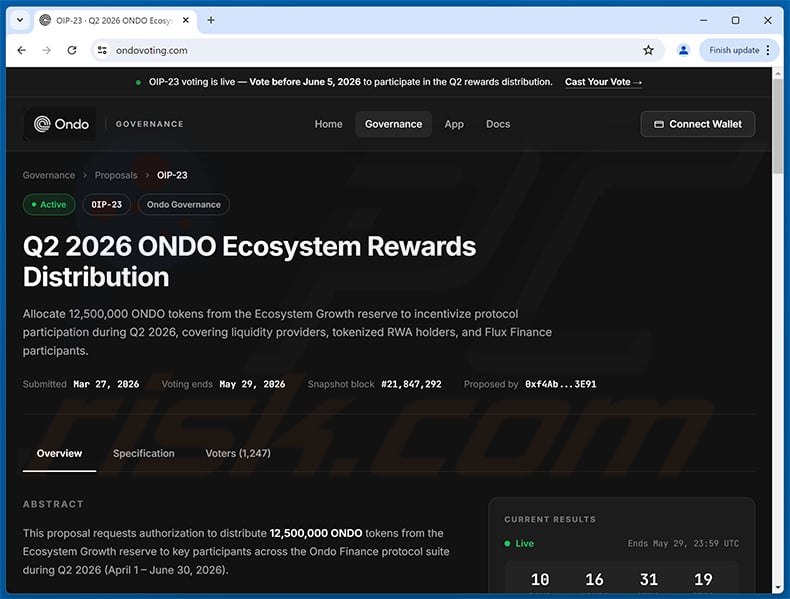Open the Docs nav item
The height and width of the screenshot is (599, 790).
click(498, 124)
